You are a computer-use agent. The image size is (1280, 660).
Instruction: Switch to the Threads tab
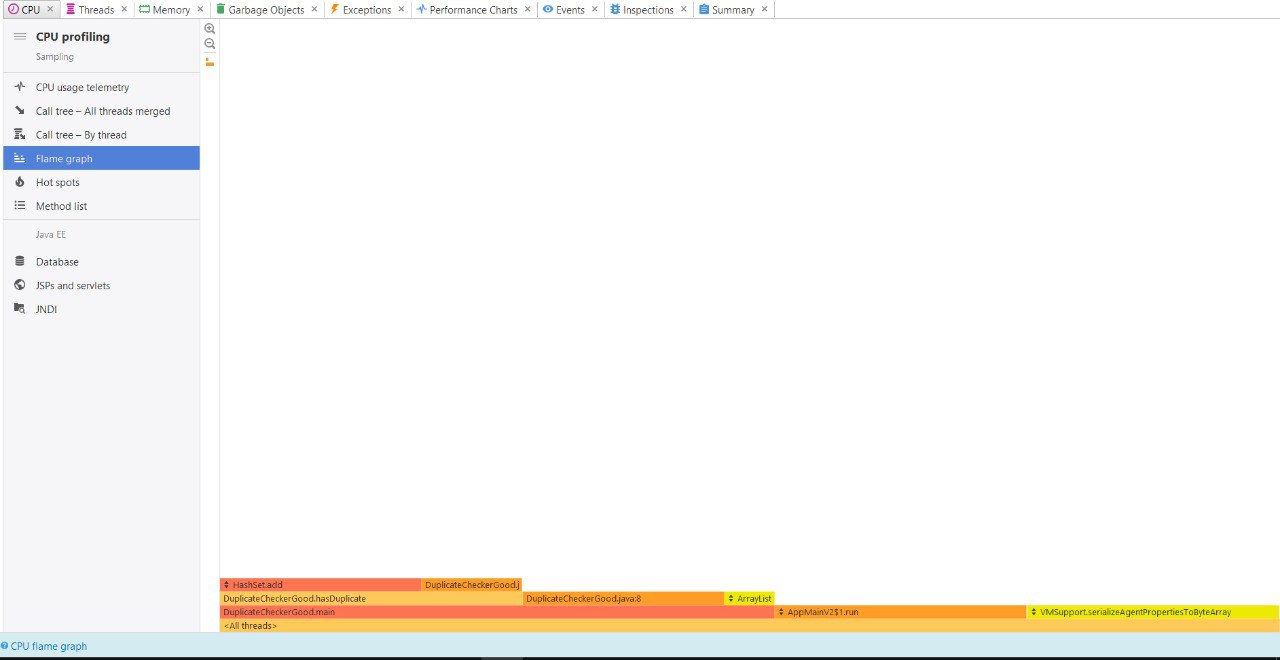96,9
